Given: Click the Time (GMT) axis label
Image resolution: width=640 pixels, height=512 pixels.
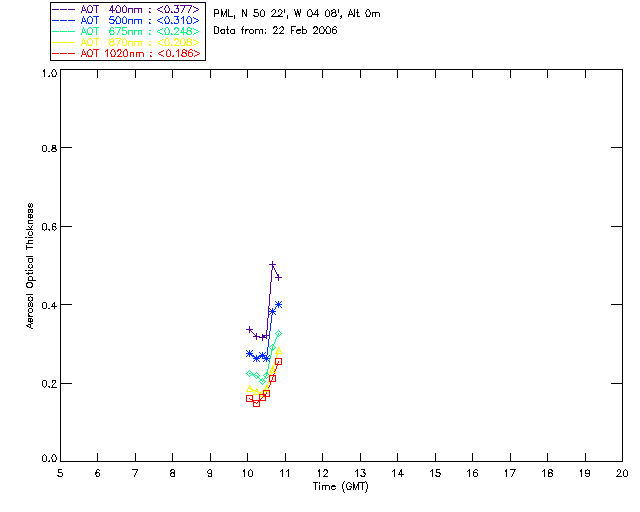Looking at the screenshot, I should click(x=340, y=487).
